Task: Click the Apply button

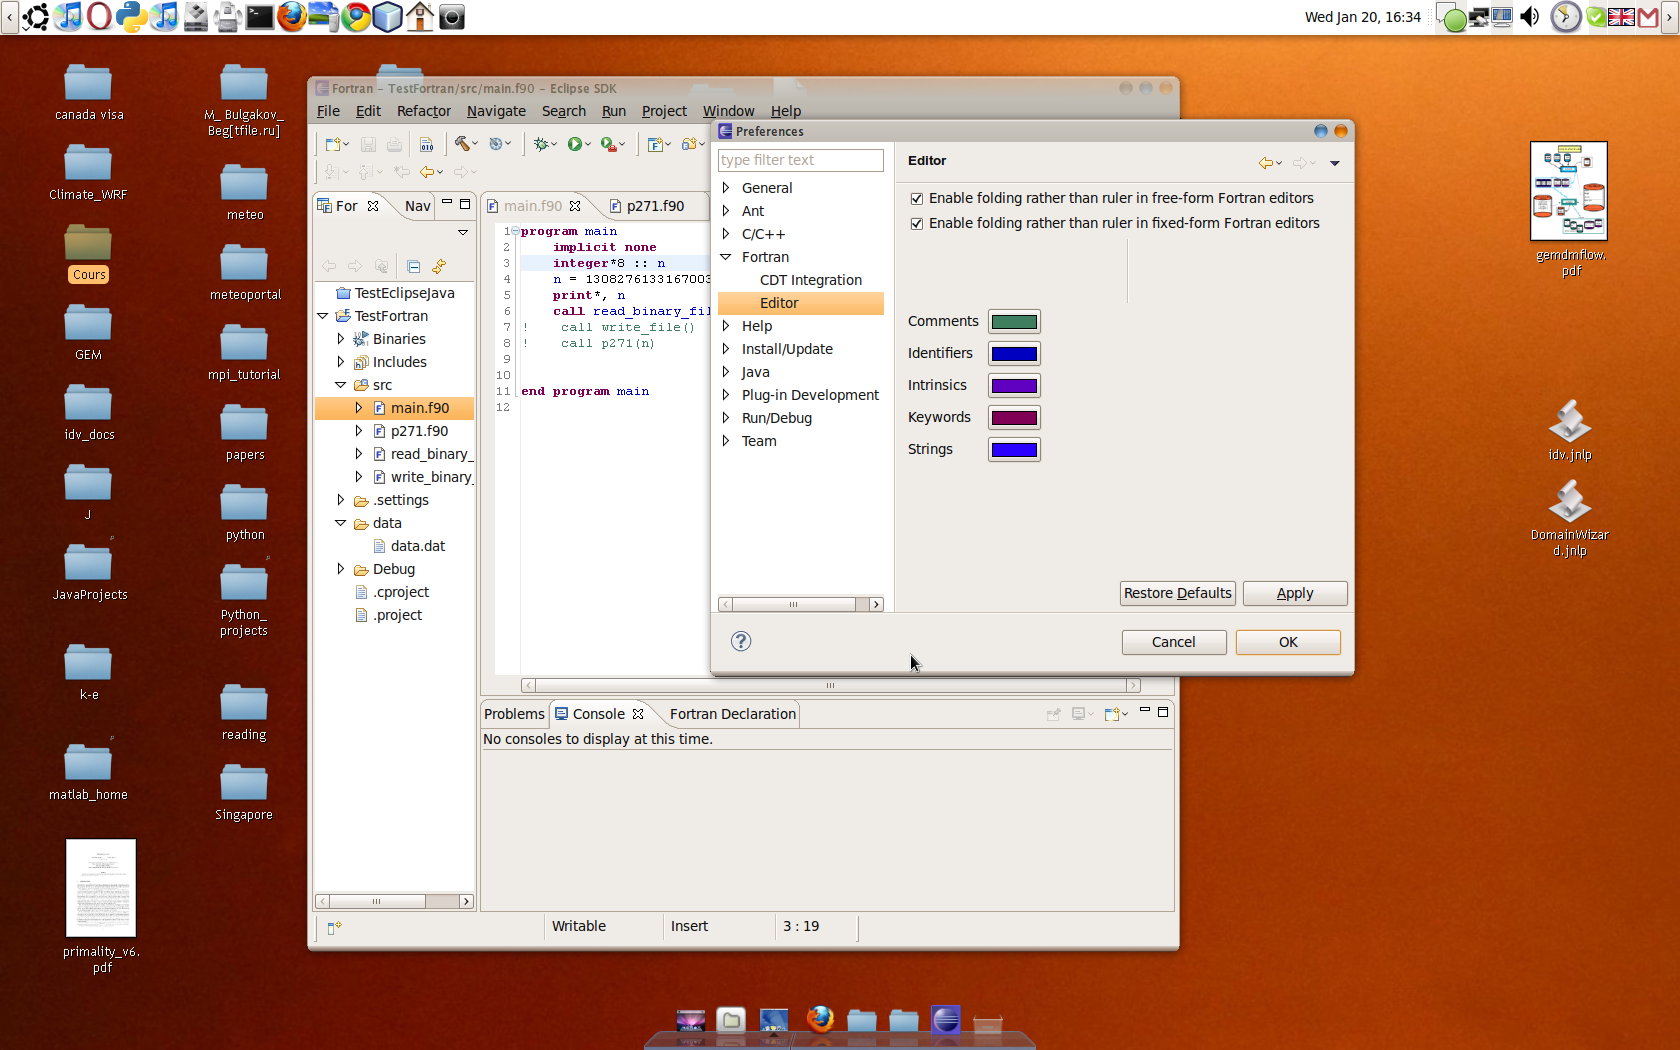Action: click(1295, 593)
